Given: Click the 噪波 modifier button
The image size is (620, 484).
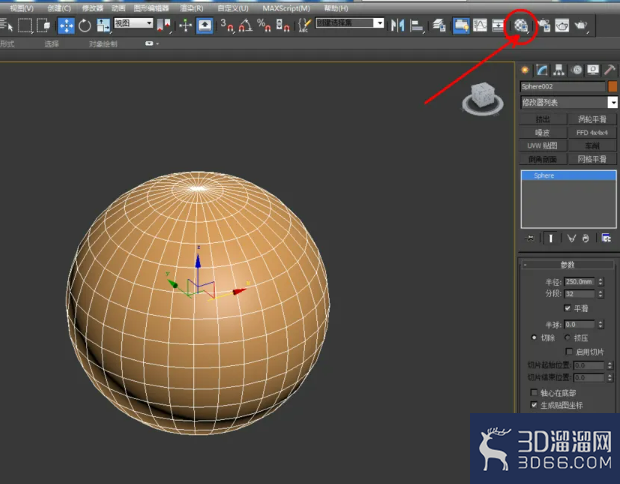Looking at the screenshot, I should point(542,133).
